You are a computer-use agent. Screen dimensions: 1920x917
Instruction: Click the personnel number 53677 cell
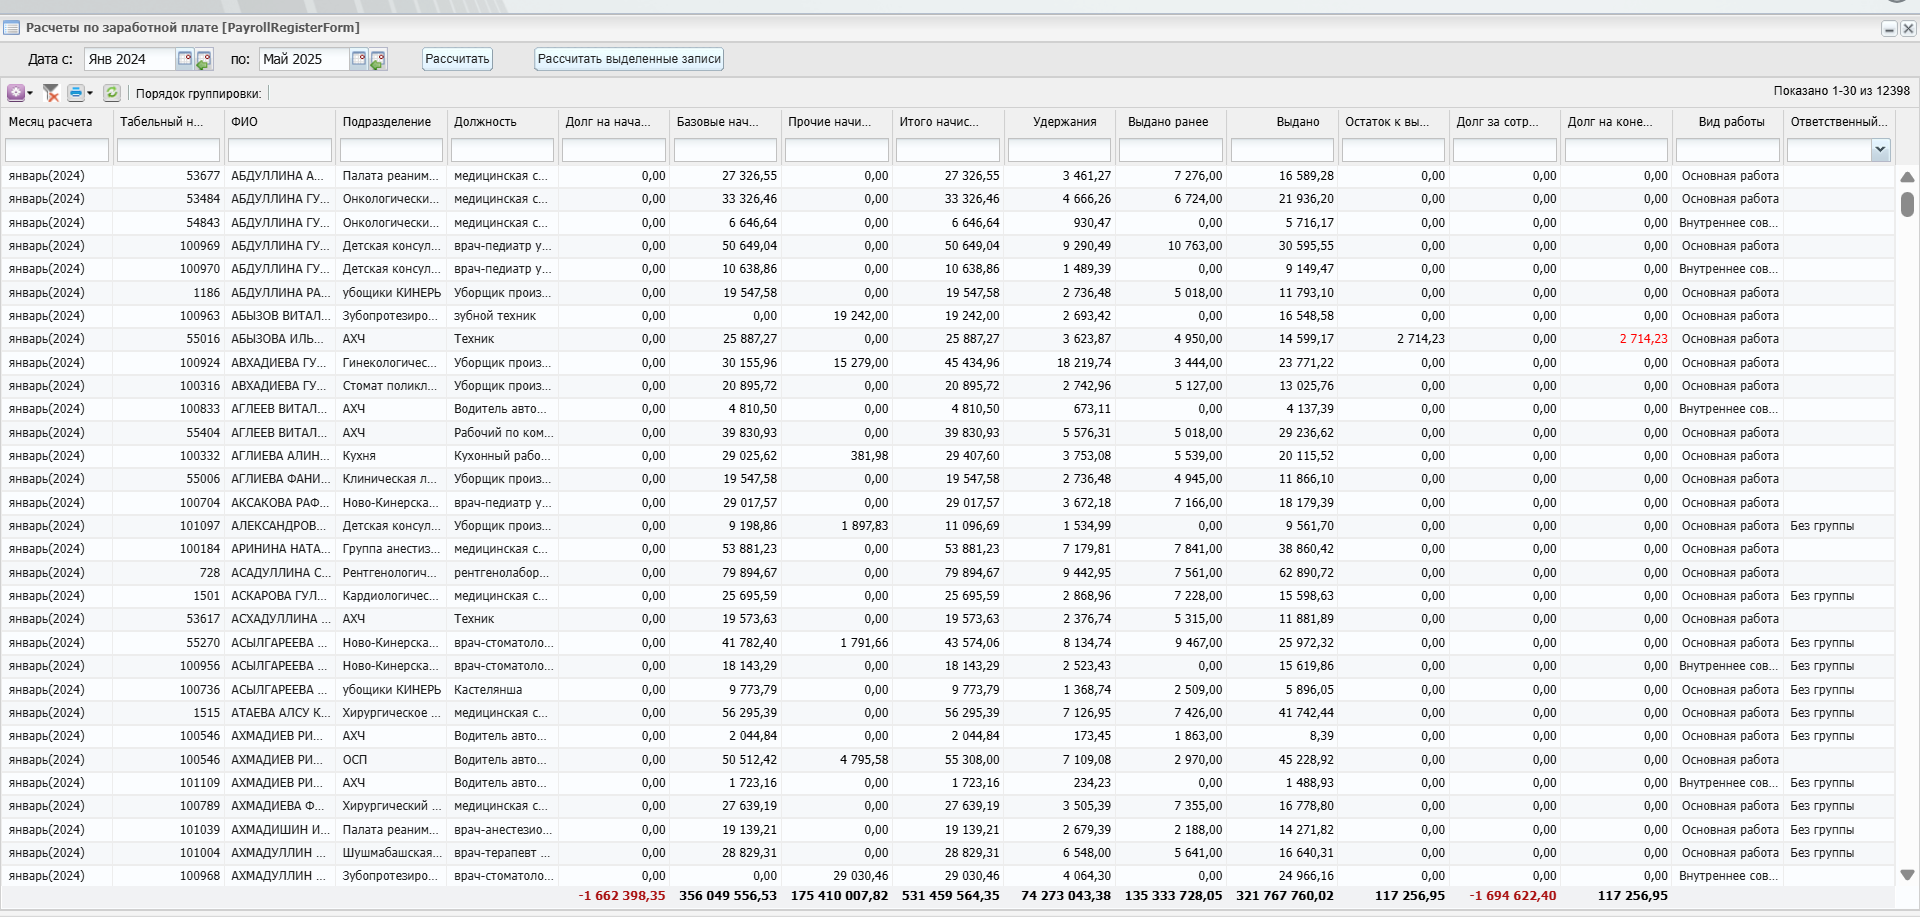coord(168,176)
